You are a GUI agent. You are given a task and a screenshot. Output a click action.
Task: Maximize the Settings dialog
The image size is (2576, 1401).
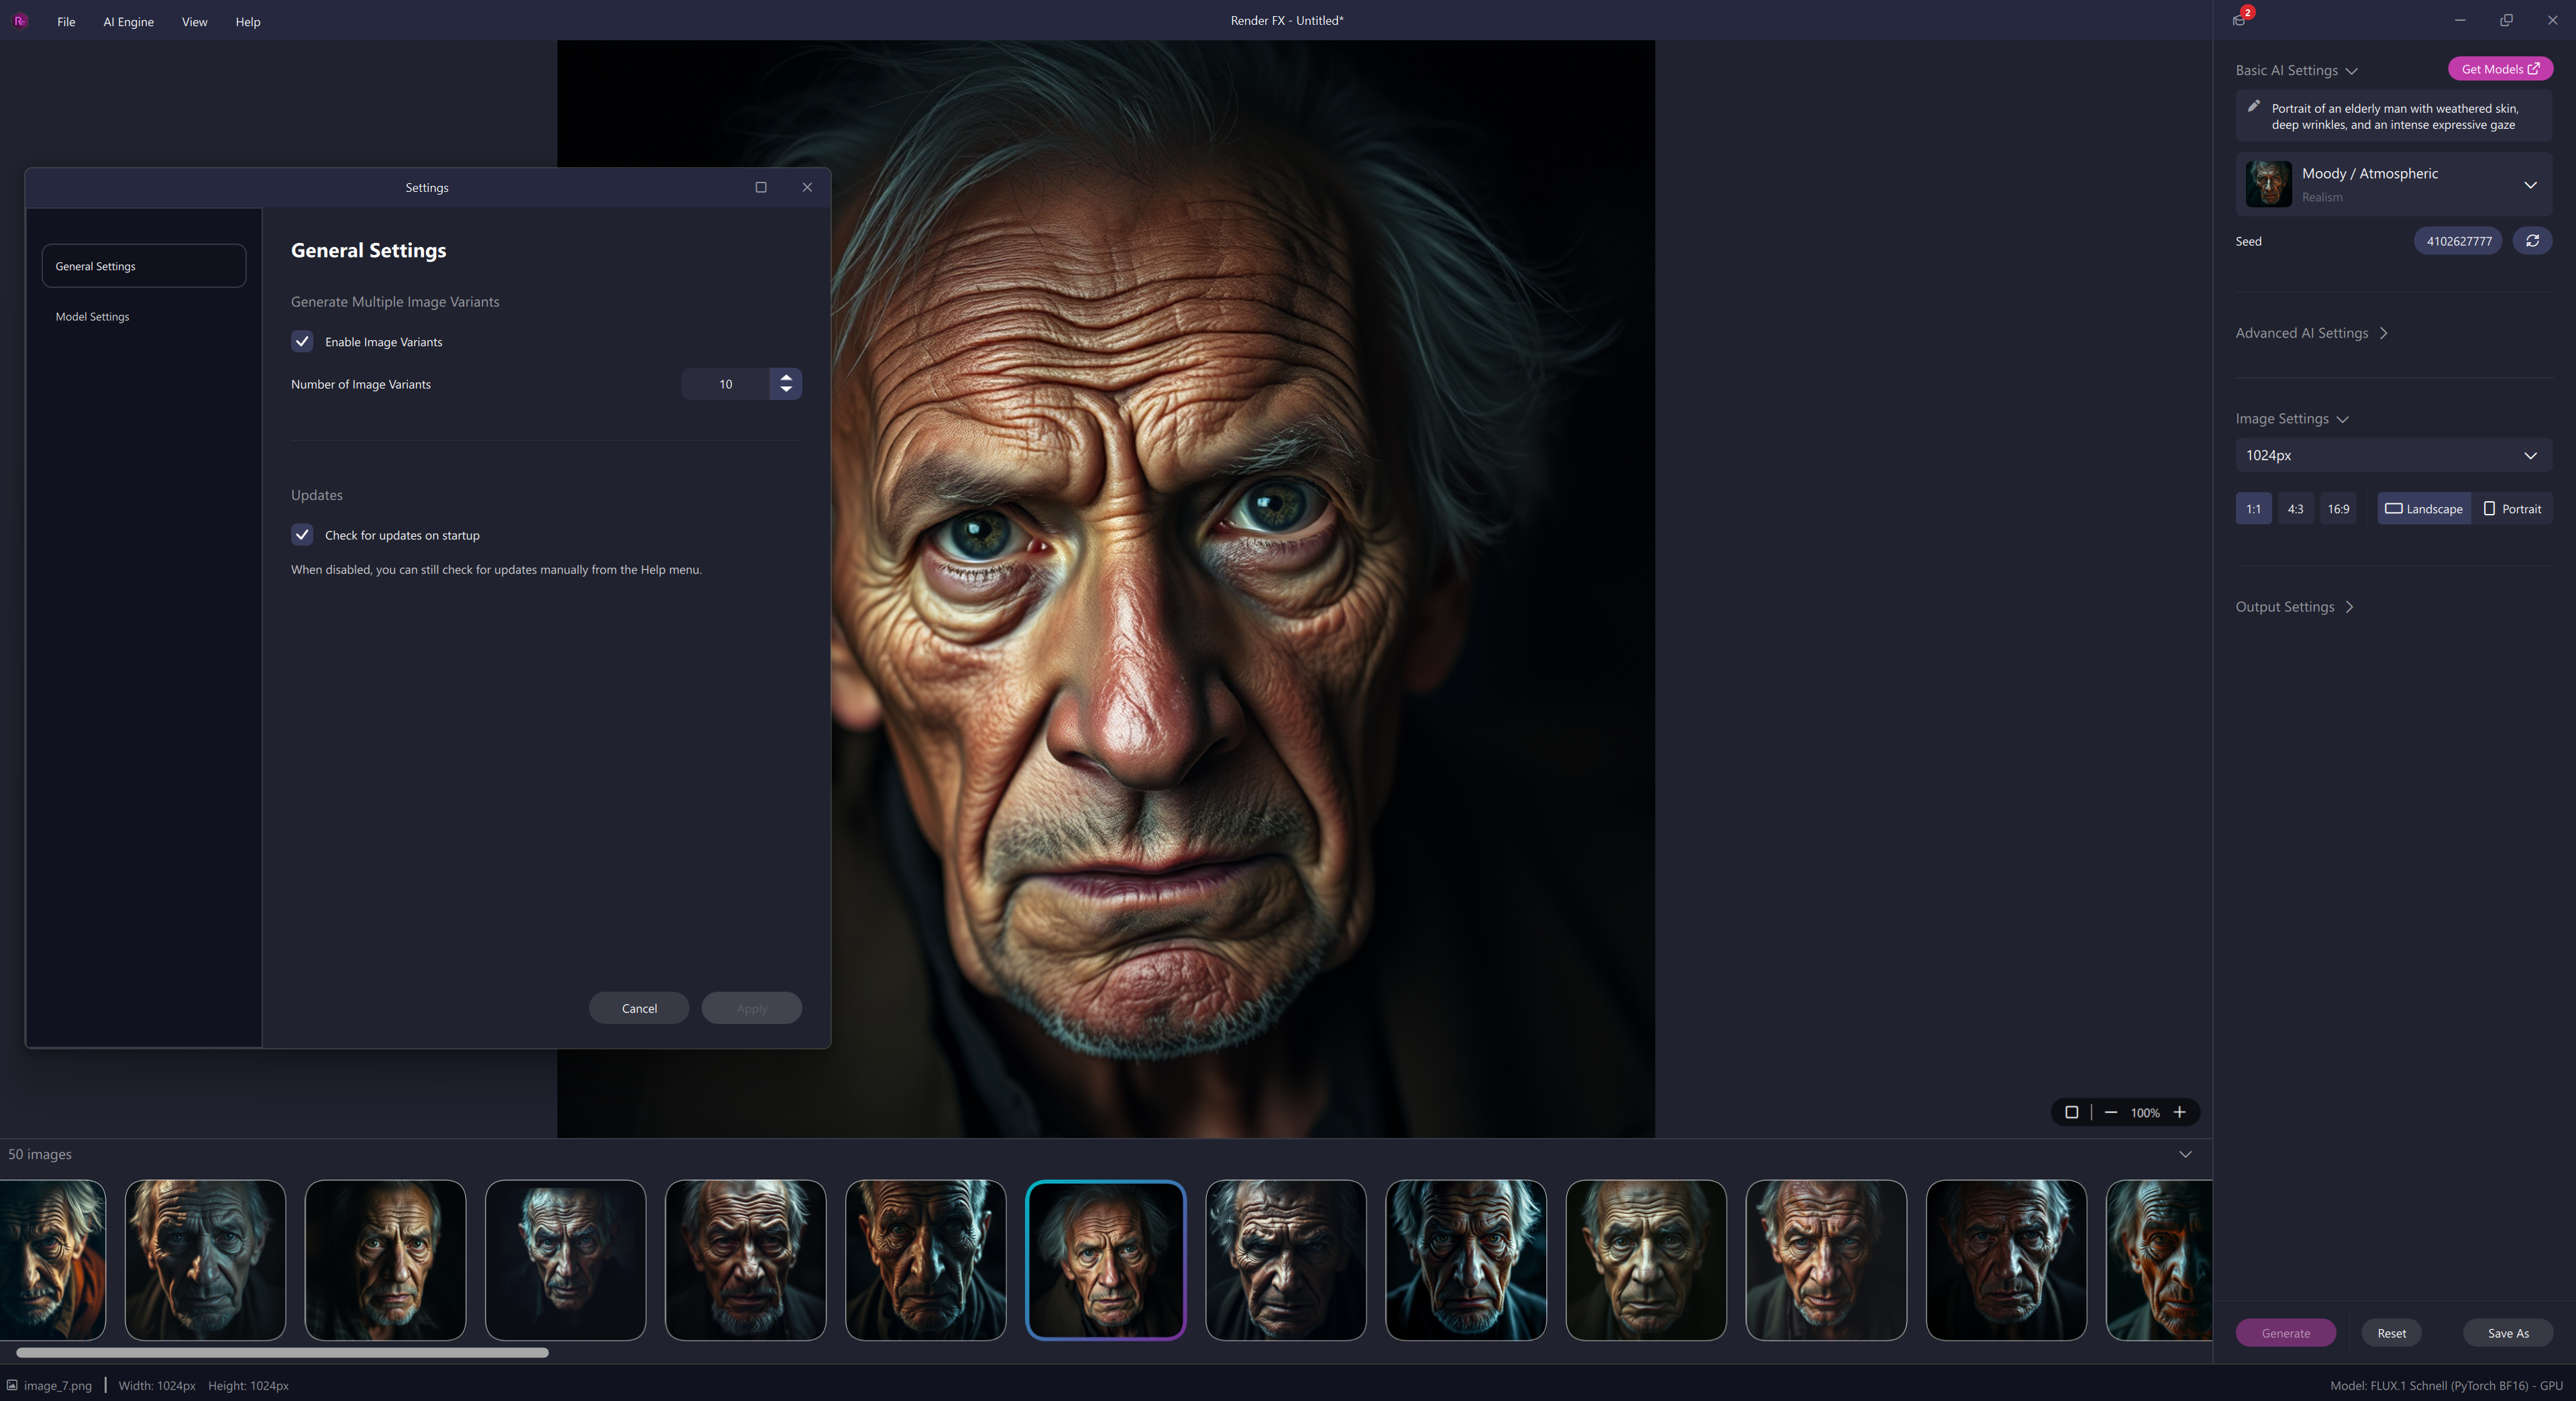761,188
